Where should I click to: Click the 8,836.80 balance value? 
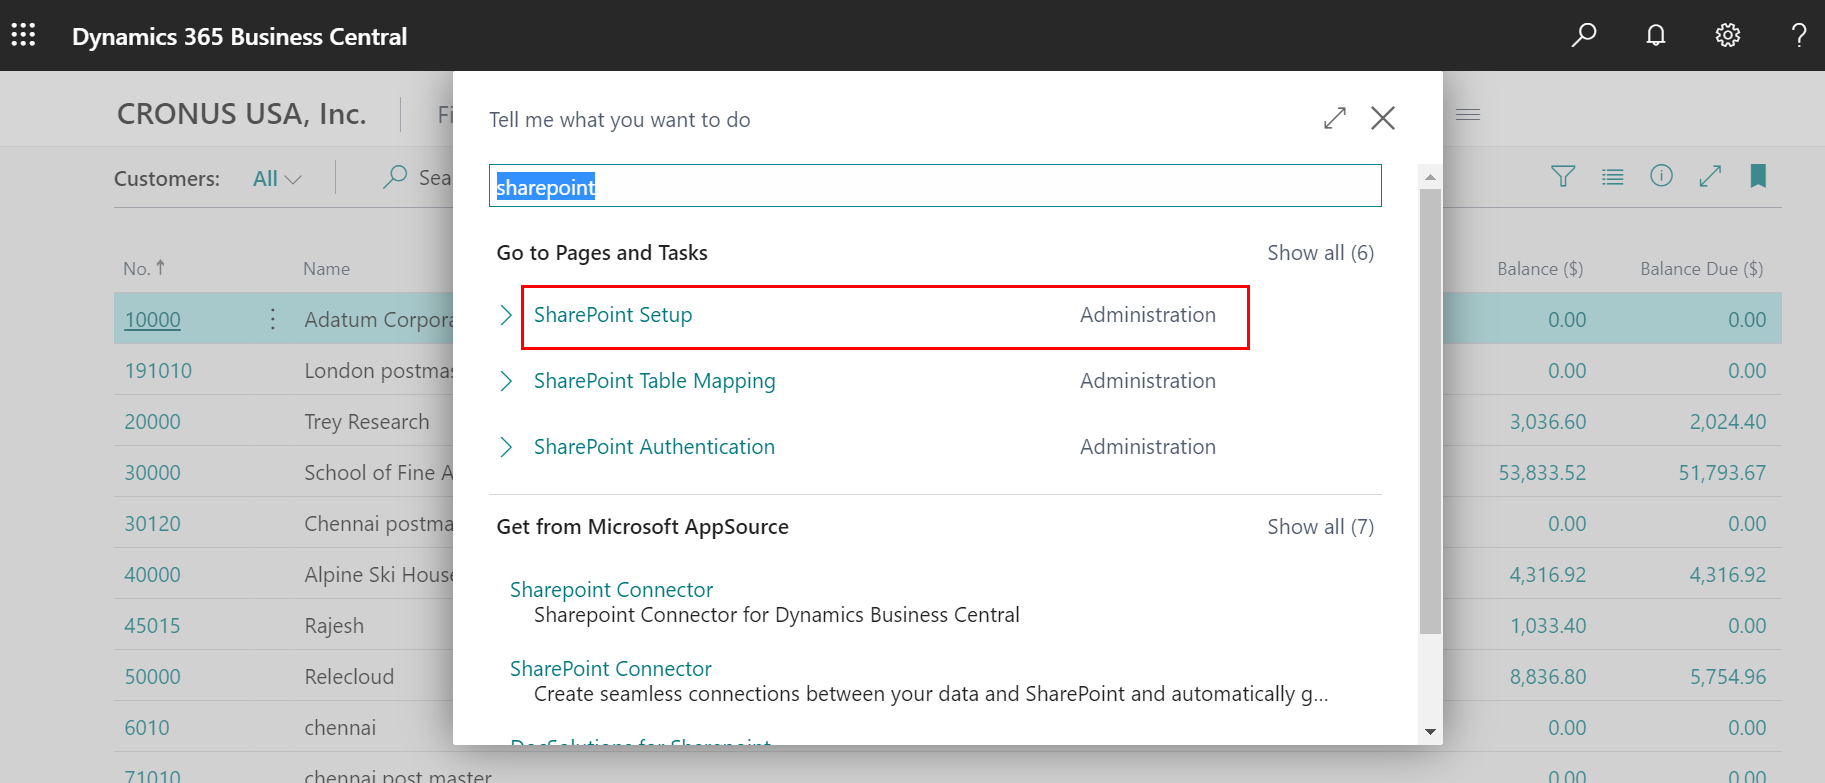click(x=1548, y=677)
